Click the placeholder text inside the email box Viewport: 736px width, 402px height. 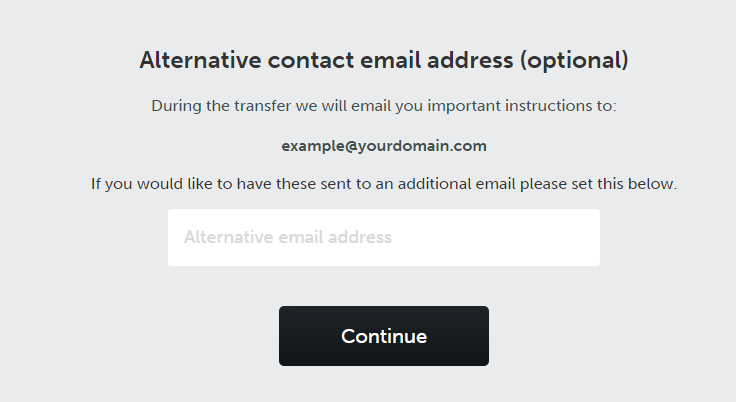coord(287,237)
